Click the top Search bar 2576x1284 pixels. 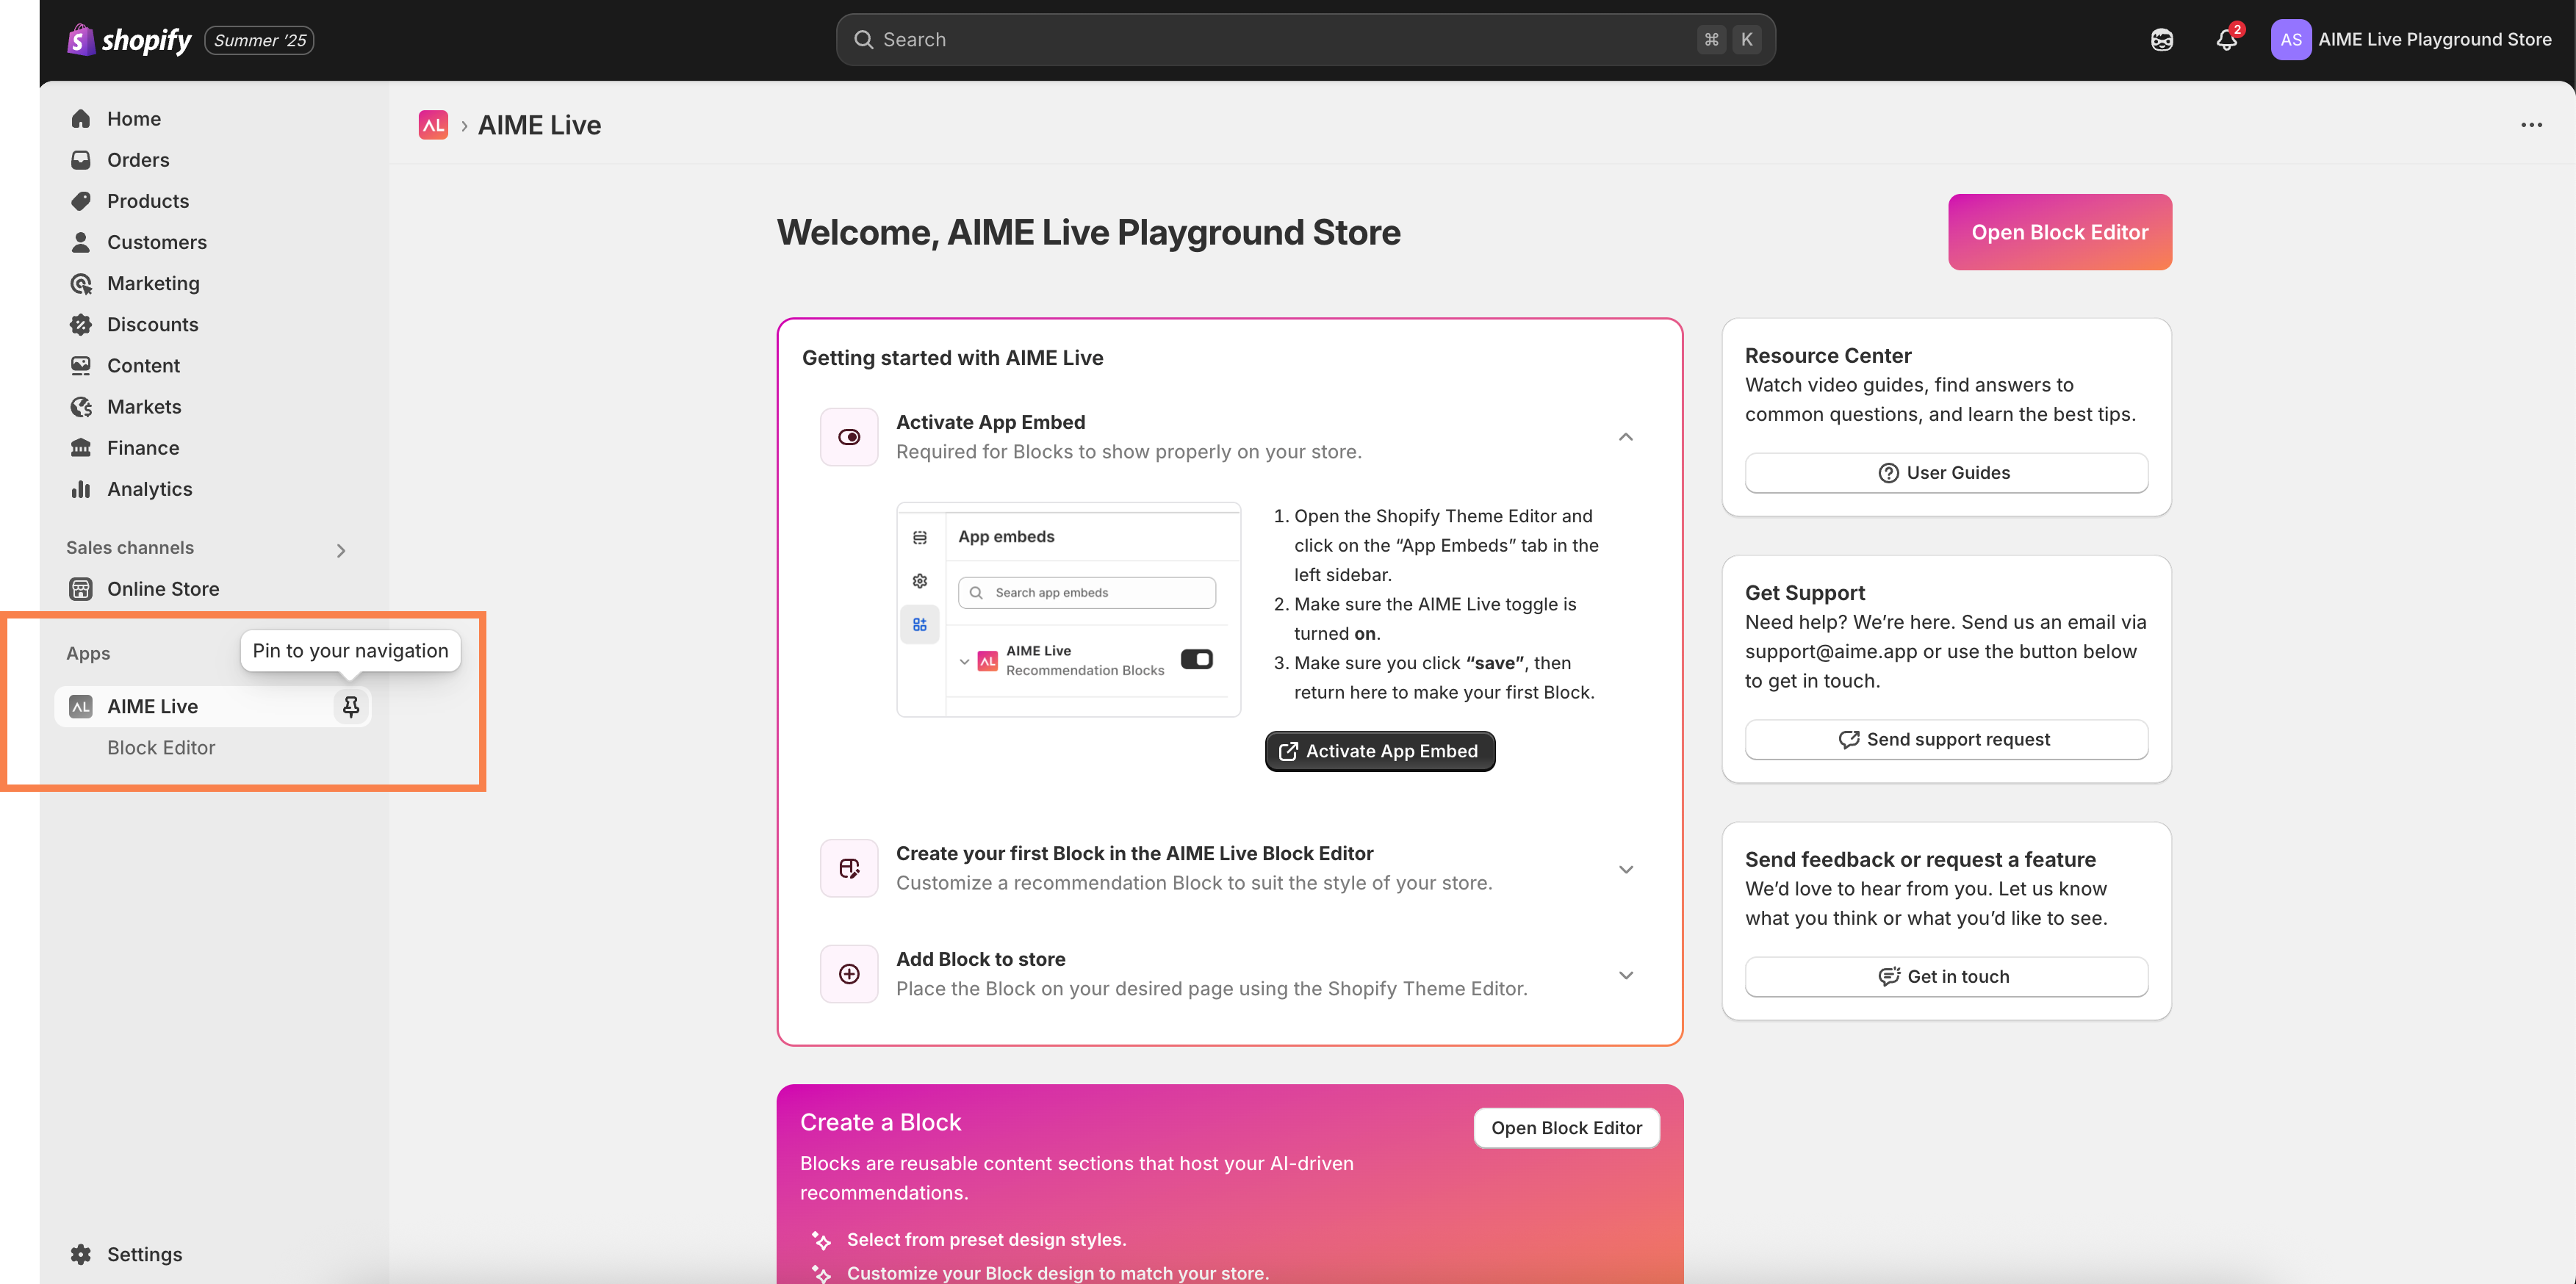pos(1305,40)
